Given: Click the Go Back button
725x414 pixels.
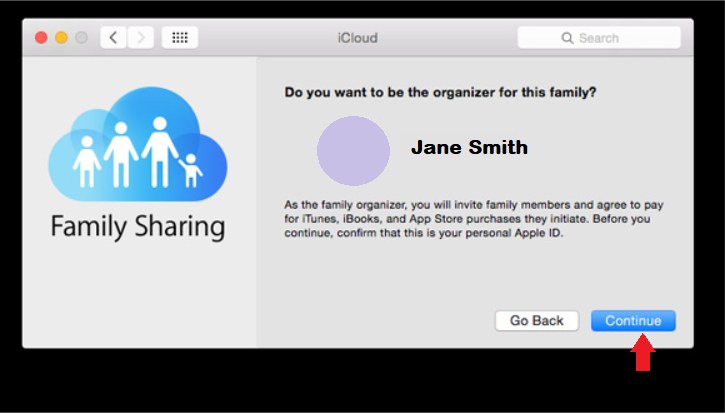Looking at the screenshot, I should pyautogui.click(x=537, y=321).
